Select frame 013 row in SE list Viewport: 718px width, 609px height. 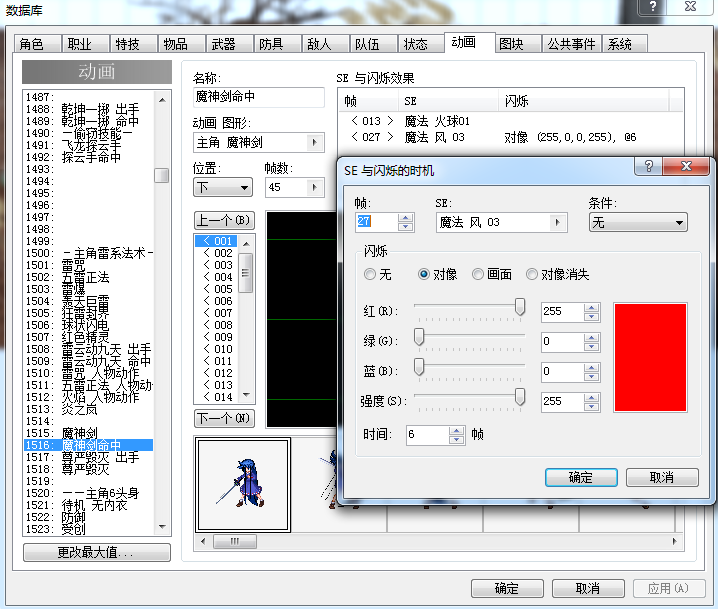tap(511, 121)
